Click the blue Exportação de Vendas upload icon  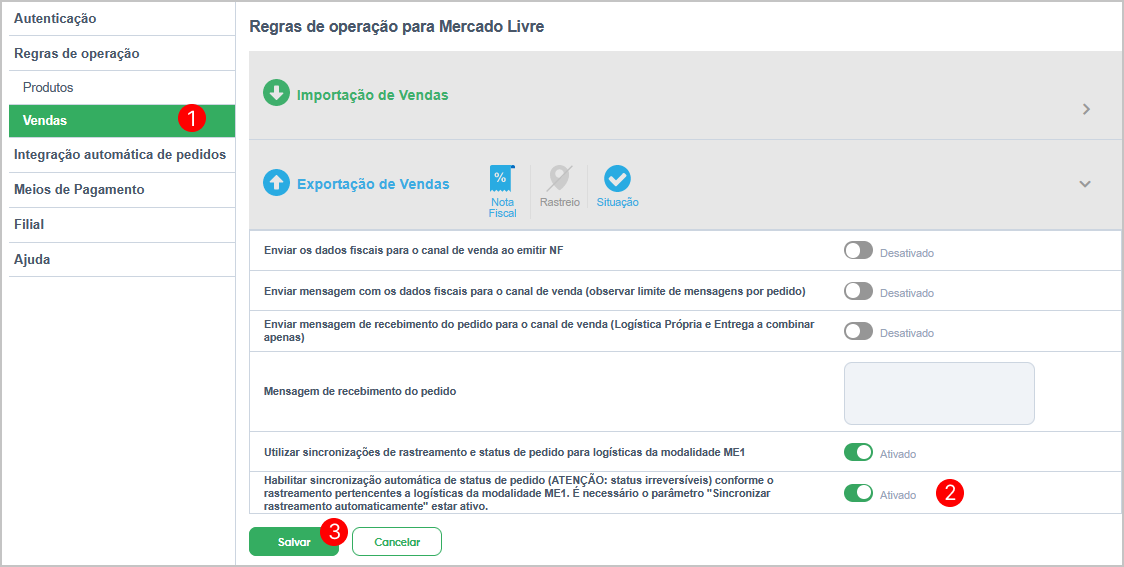pos(276,183)
